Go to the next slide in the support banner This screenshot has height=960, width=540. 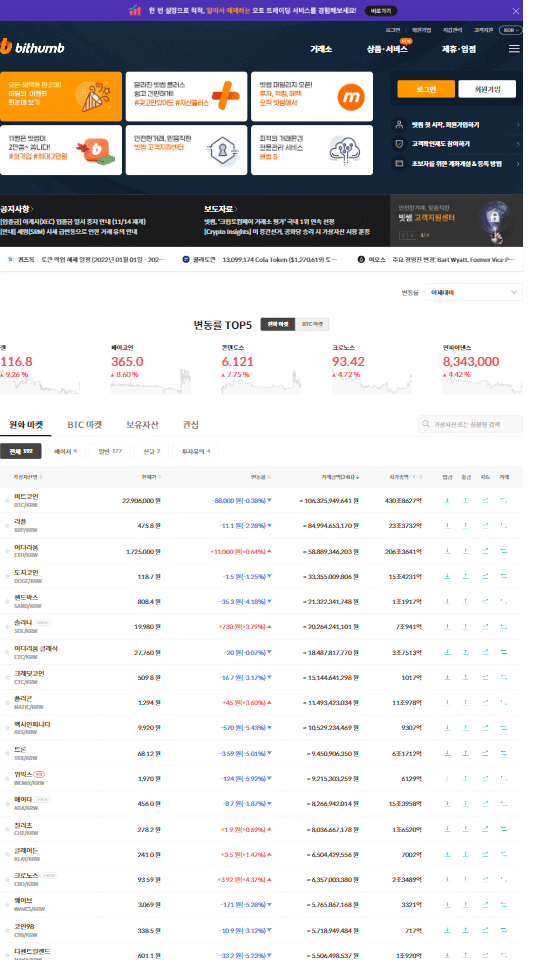(x=413, y=235)
